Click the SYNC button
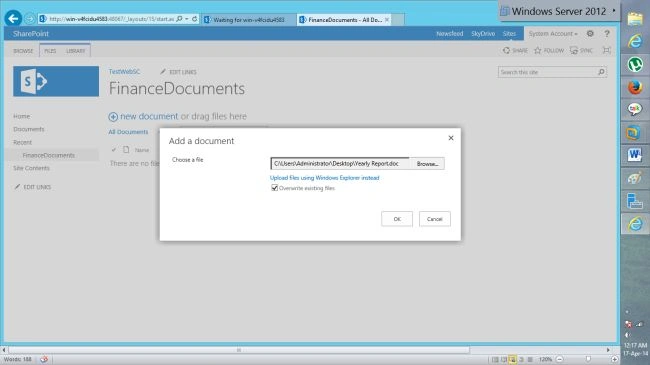 coord(581,51)
